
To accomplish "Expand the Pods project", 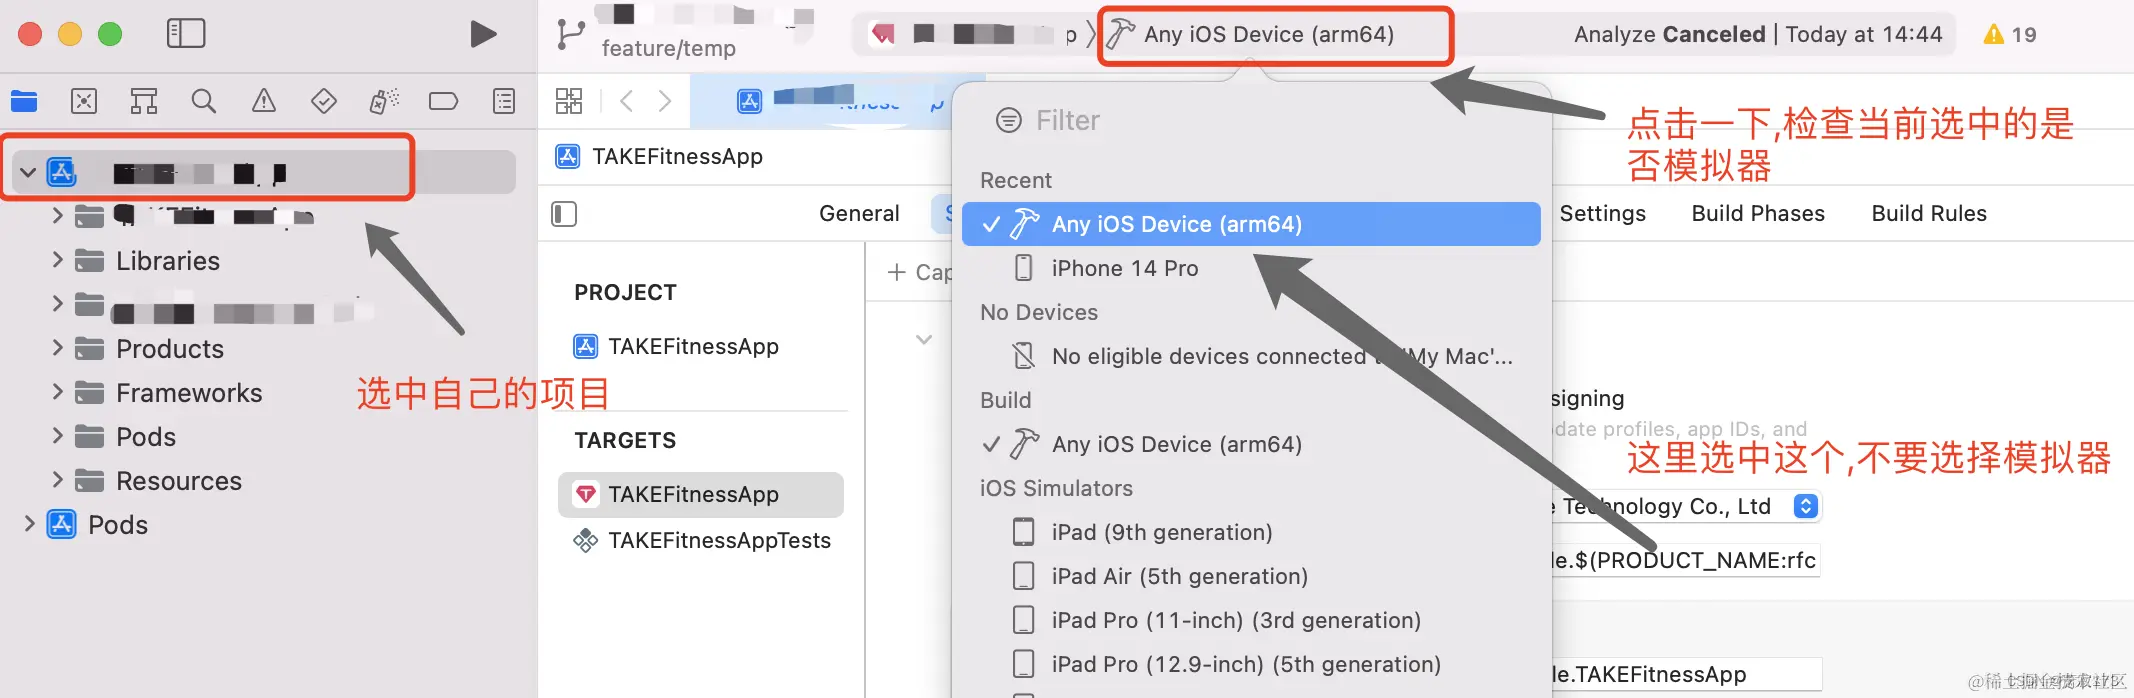I will [x=29, y=524].
